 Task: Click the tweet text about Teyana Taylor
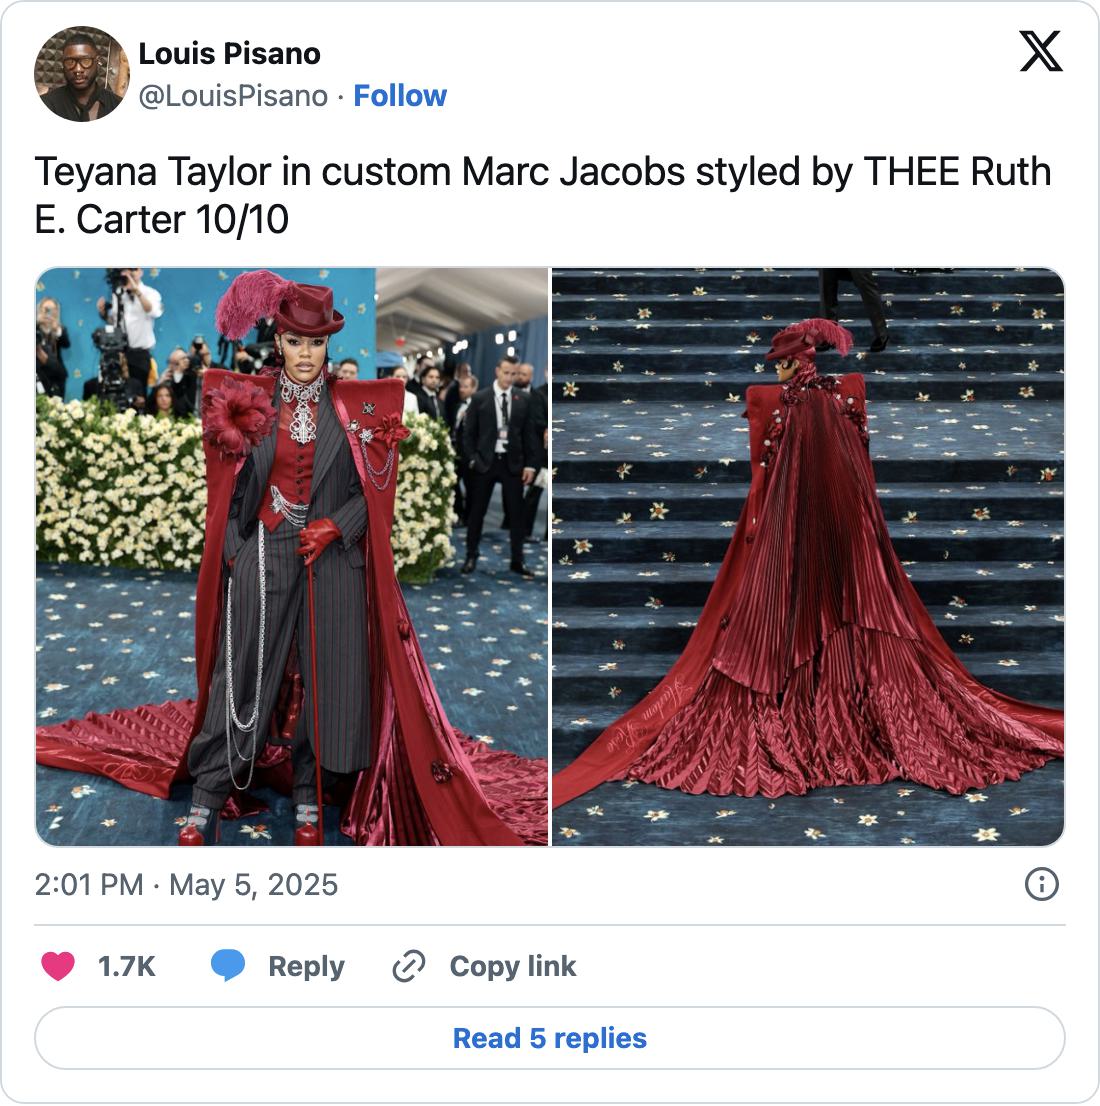coord(543,195)
